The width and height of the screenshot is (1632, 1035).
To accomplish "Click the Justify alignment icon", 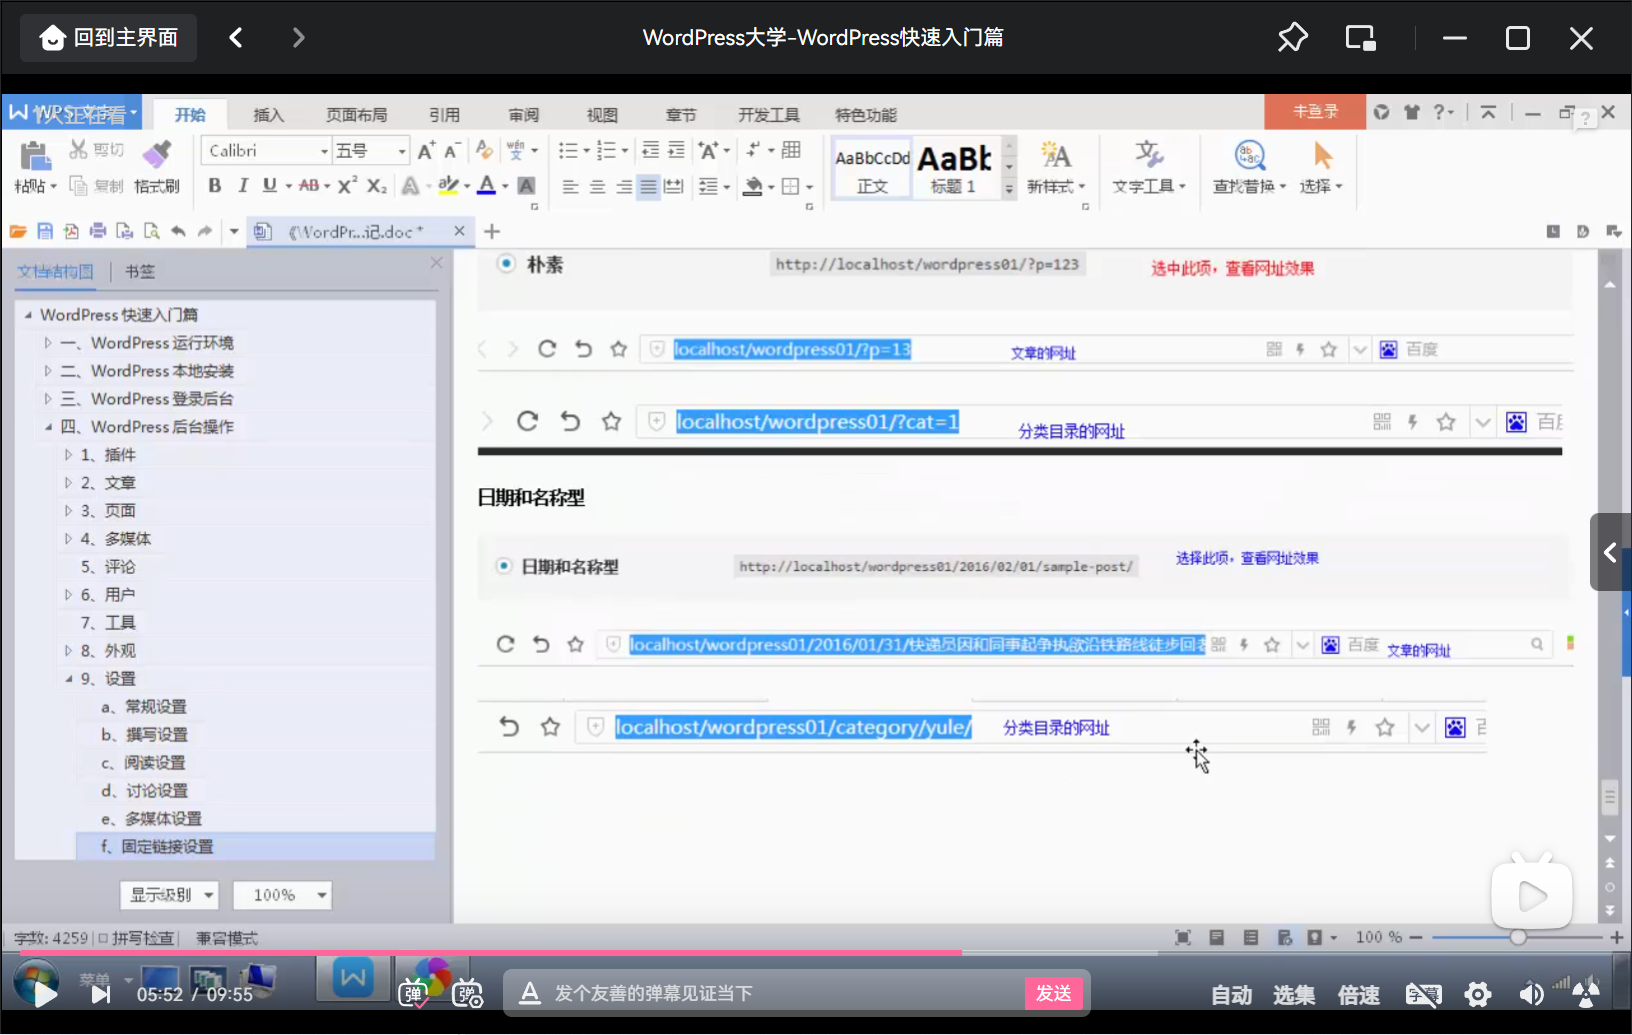I will click(649, 186).
